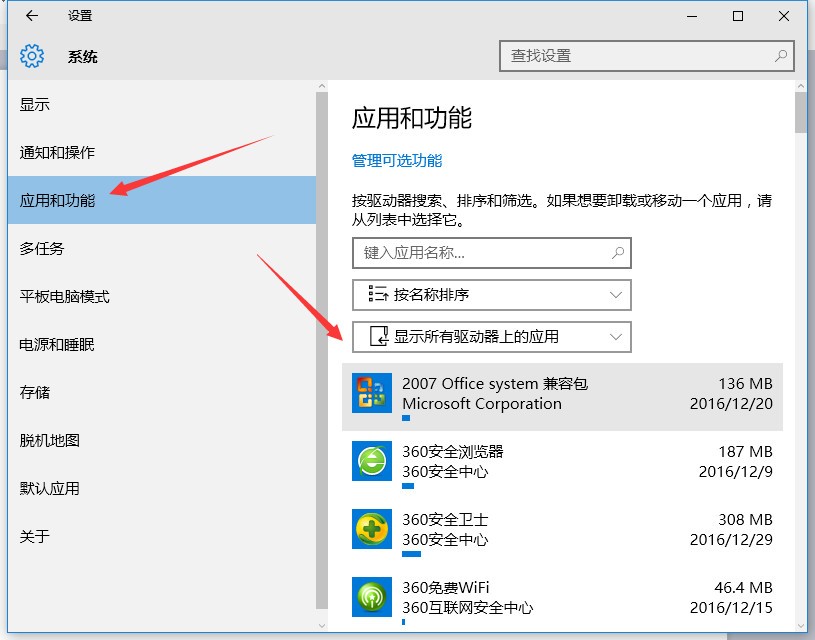
Task: Click the Settings gear icon beside 系统
Action: pyautogui.click(x=32, y=56)
